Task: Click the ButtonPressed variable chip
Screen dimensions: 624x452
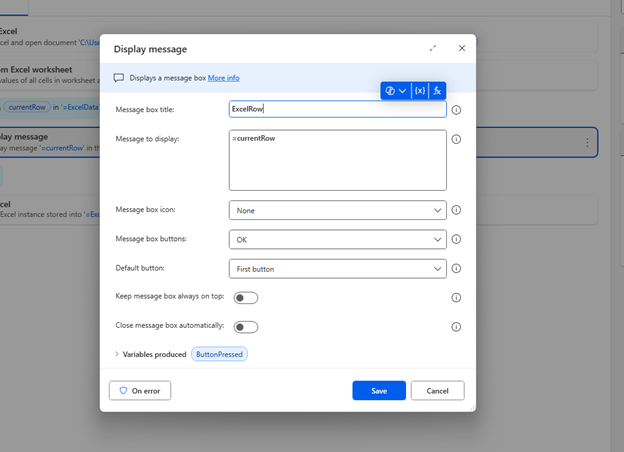Action: click(x=219, y=354)
